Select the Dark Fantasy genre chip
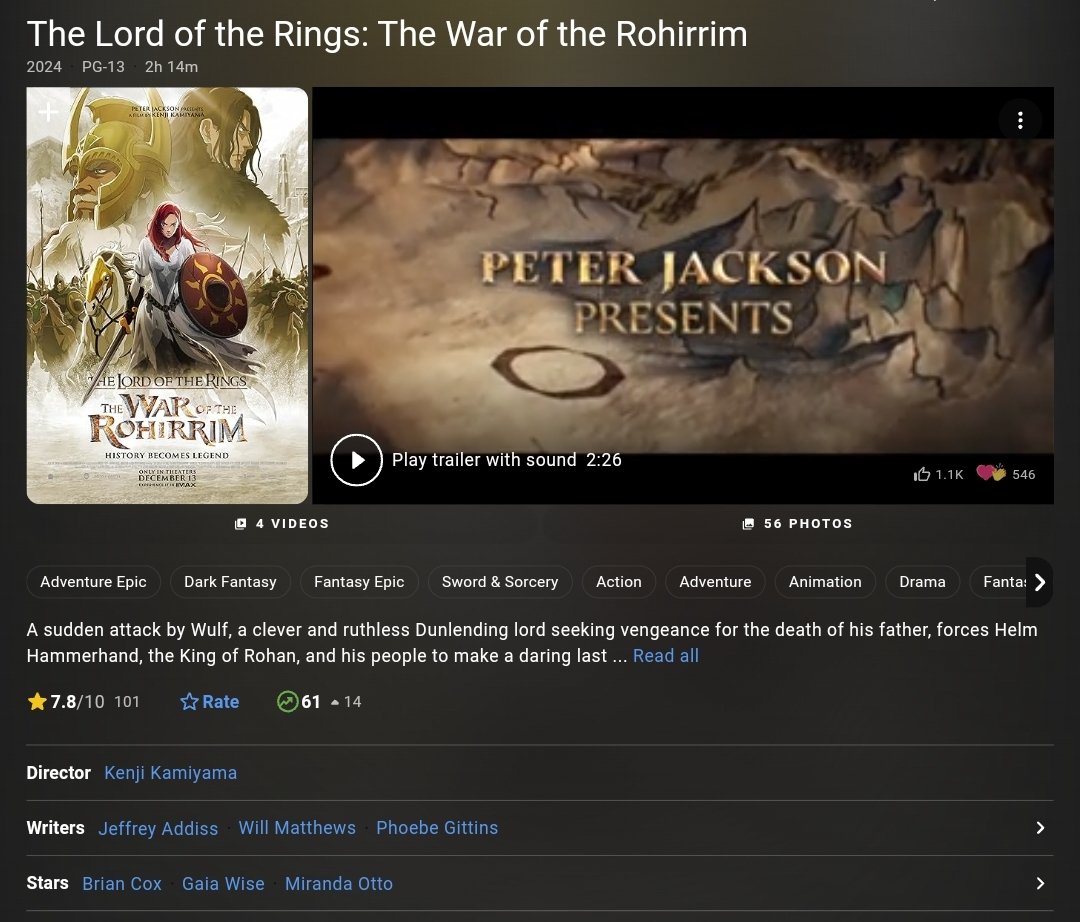 pos(230,582)
